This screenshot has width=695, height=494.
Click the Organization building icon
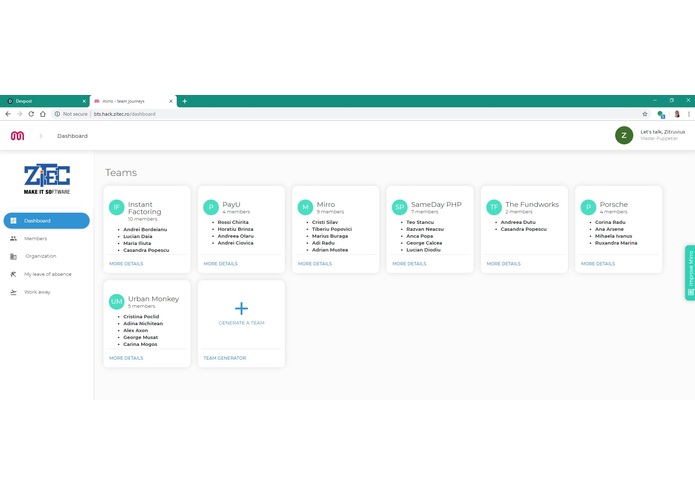coord(13,256)
